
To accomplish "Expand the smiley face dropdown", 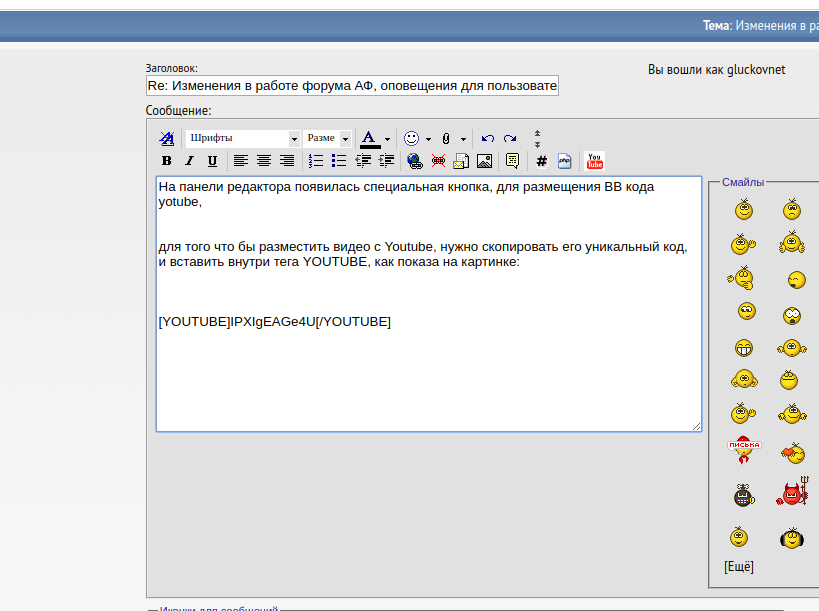I will (x=428, y=139).
